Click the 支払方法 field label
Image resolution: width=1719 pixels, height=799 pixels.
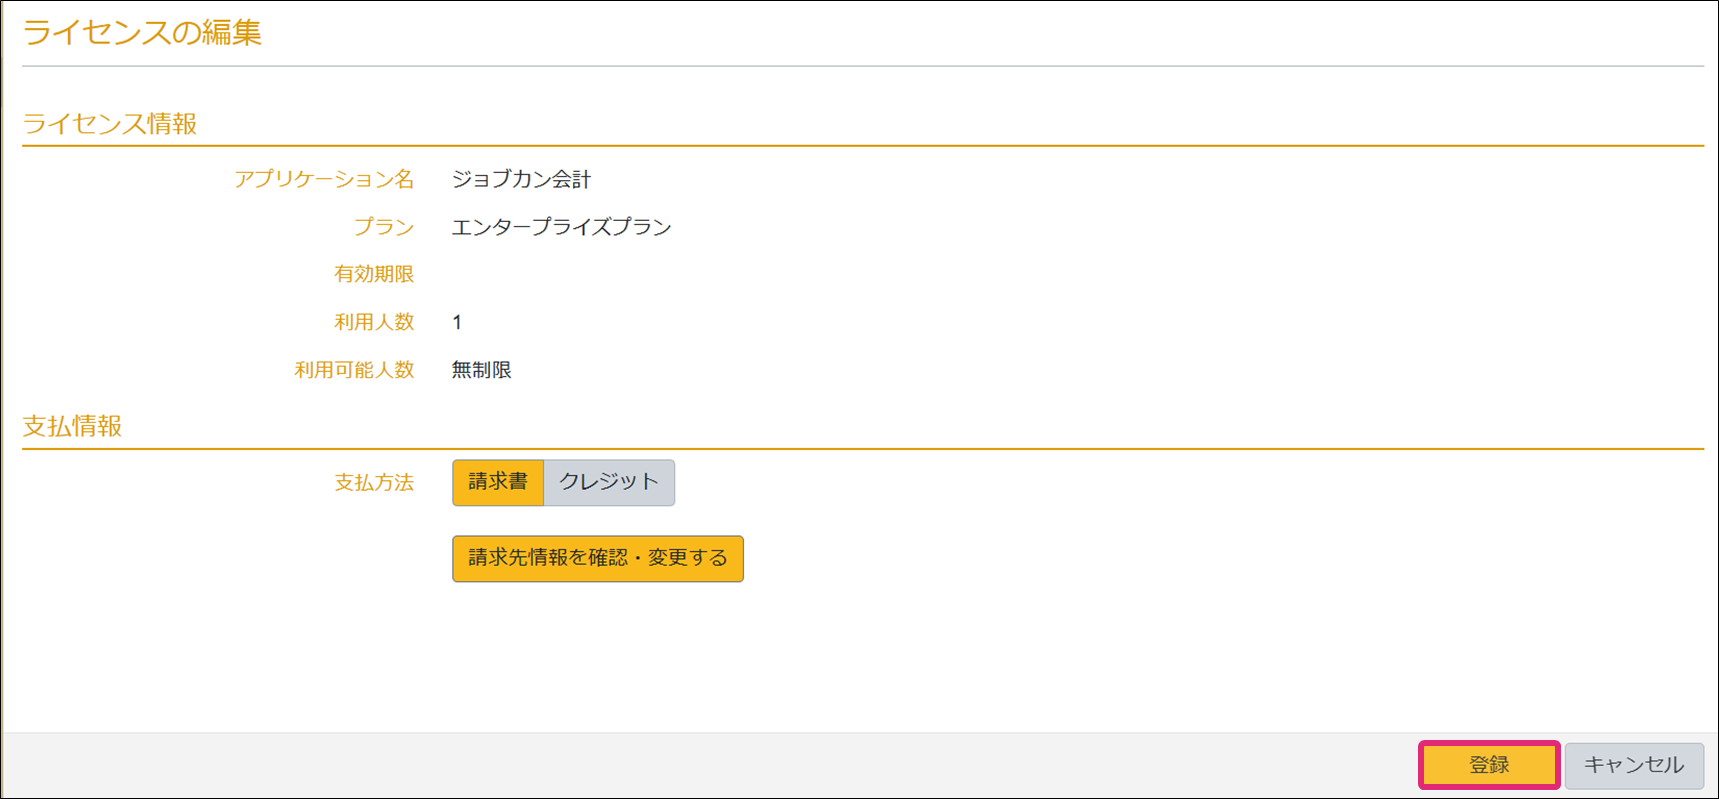click(x=374, y=483)
